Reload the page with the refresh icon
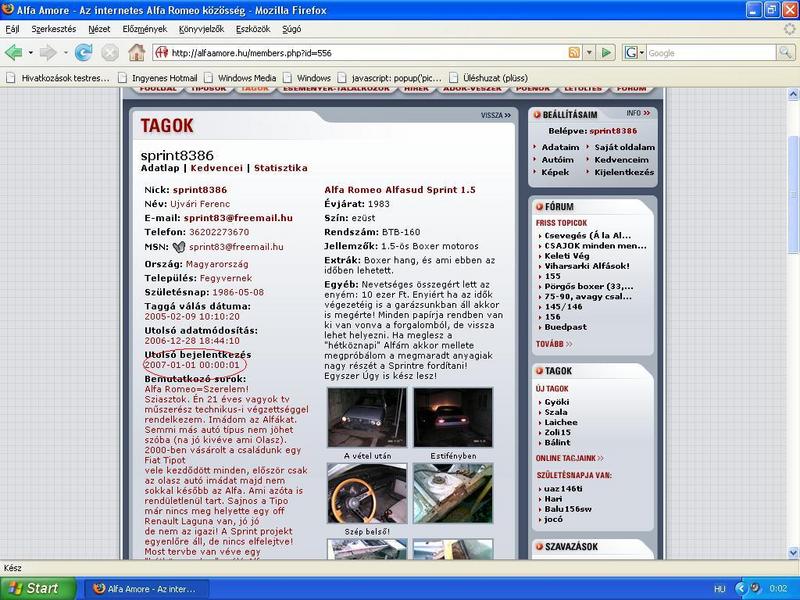800x600 pixels. coord(84,53)
